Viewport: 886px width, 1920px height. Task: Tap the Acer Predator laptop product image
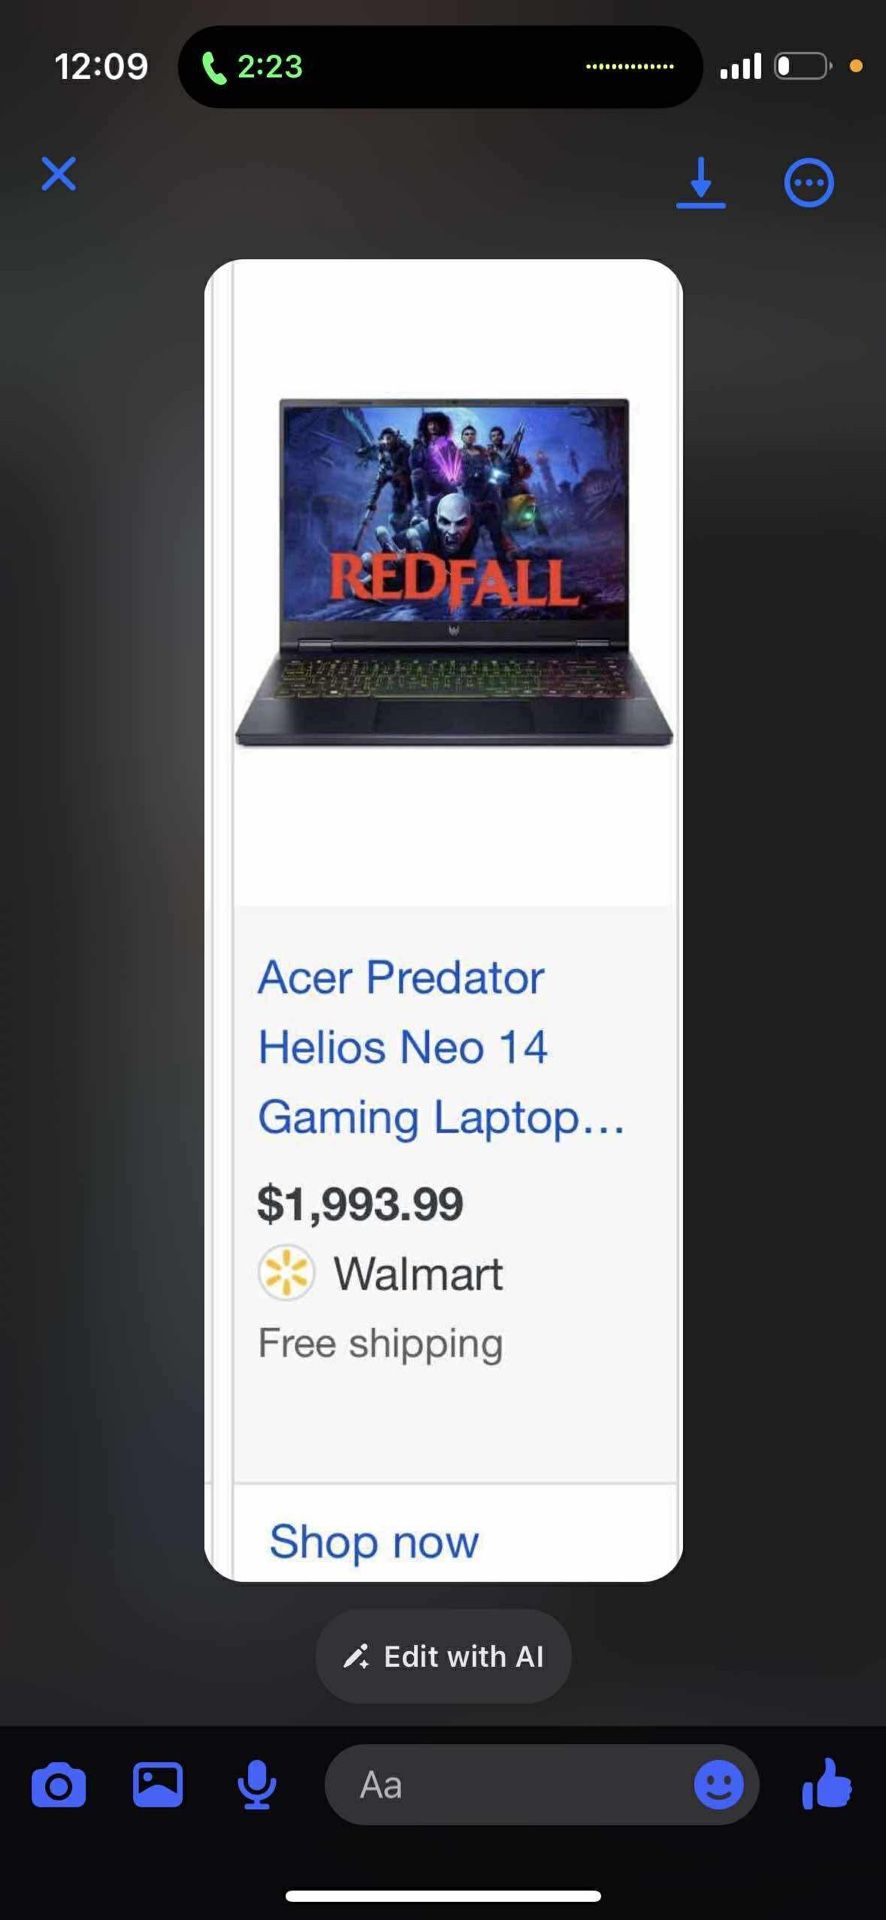click(453, 573)
